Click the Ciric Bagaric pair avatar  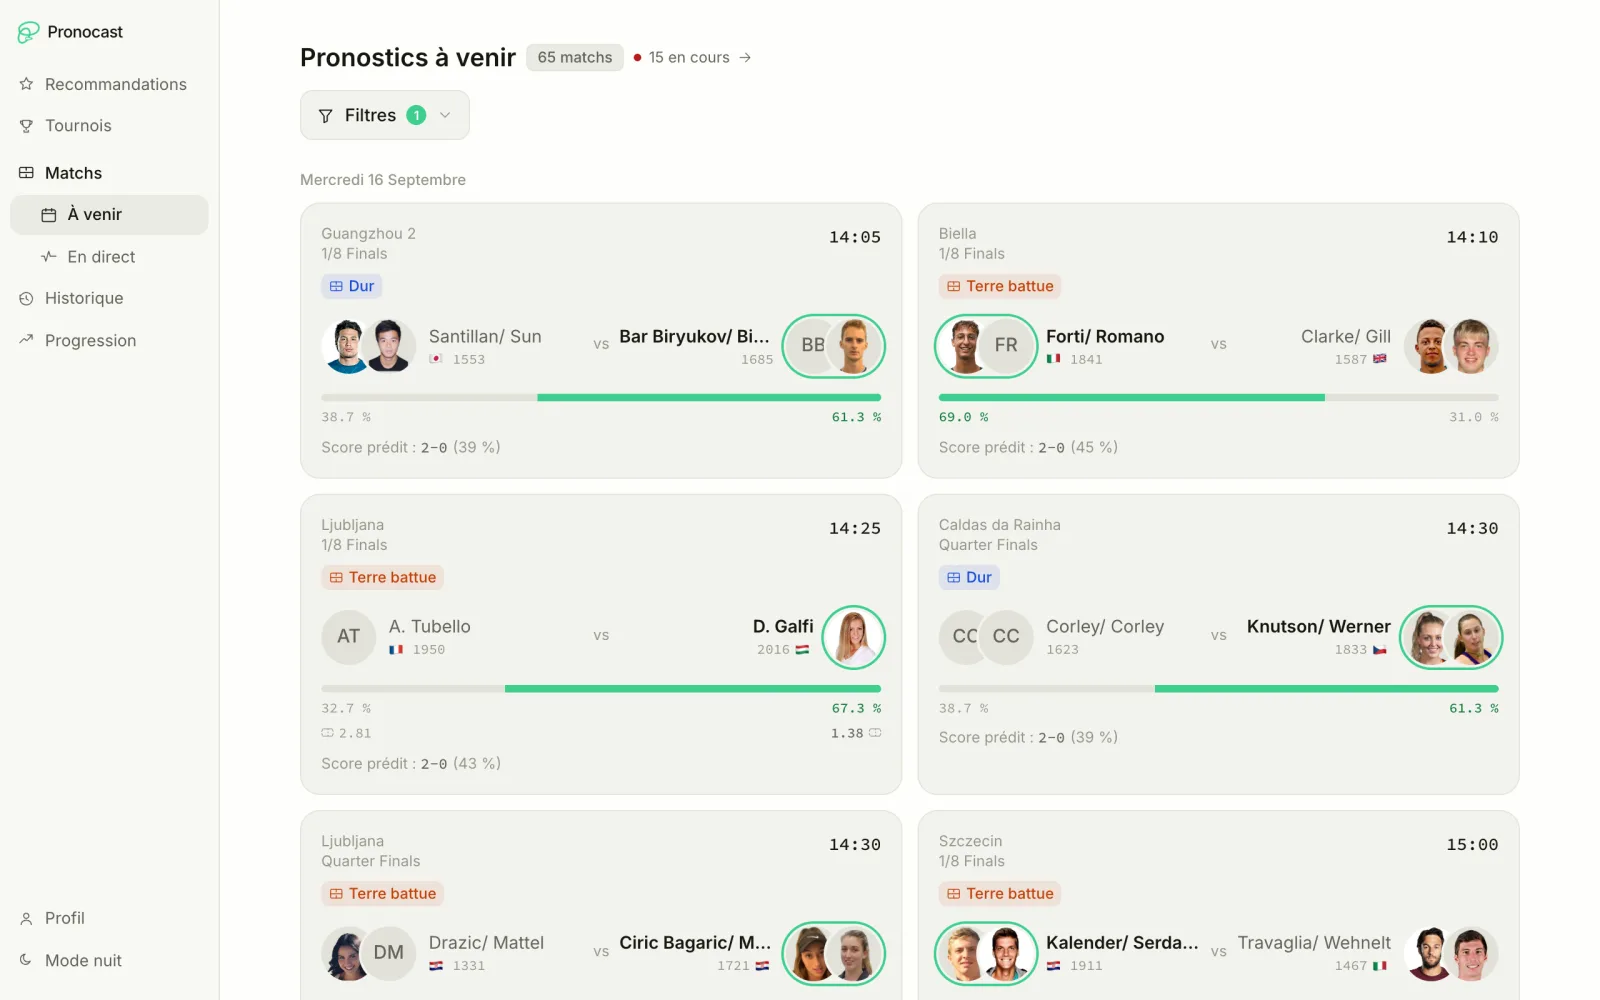834,953
